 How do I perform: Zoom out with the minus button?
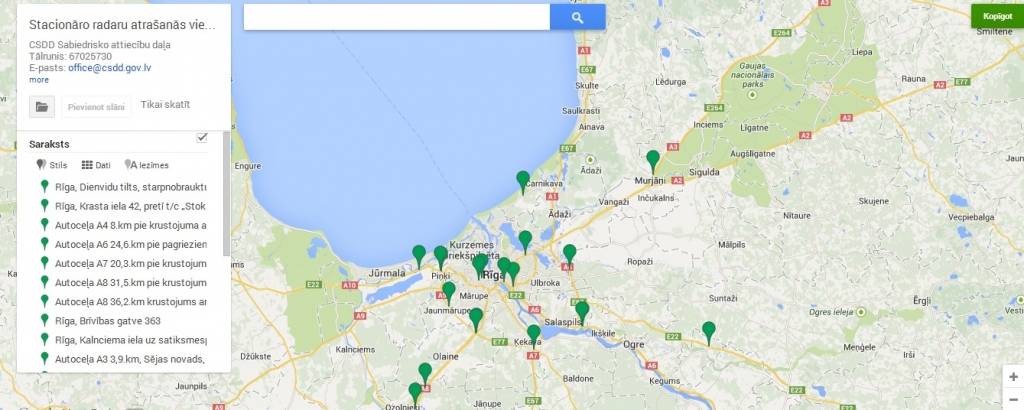click(x=1013, y=399)
